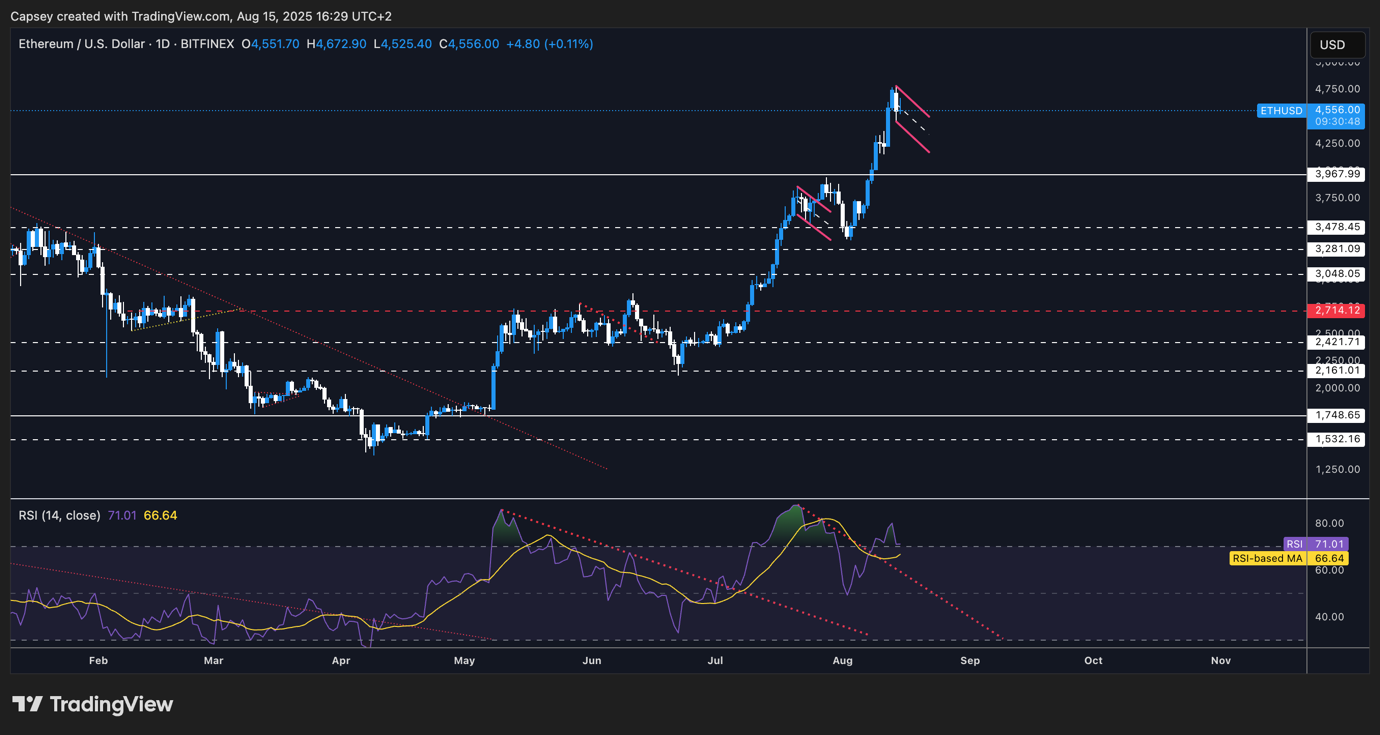Image resolution: width=1380 pixels, height=735 pixels.
Task: Click the RSI (14, close) indicator legend
Action: pos(59,515)
